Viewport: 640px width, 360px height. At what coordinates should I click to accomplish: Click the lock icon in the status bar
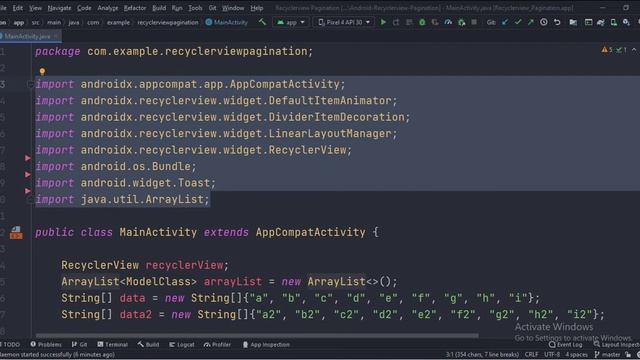pyautogui.click(x=628, y=355)
